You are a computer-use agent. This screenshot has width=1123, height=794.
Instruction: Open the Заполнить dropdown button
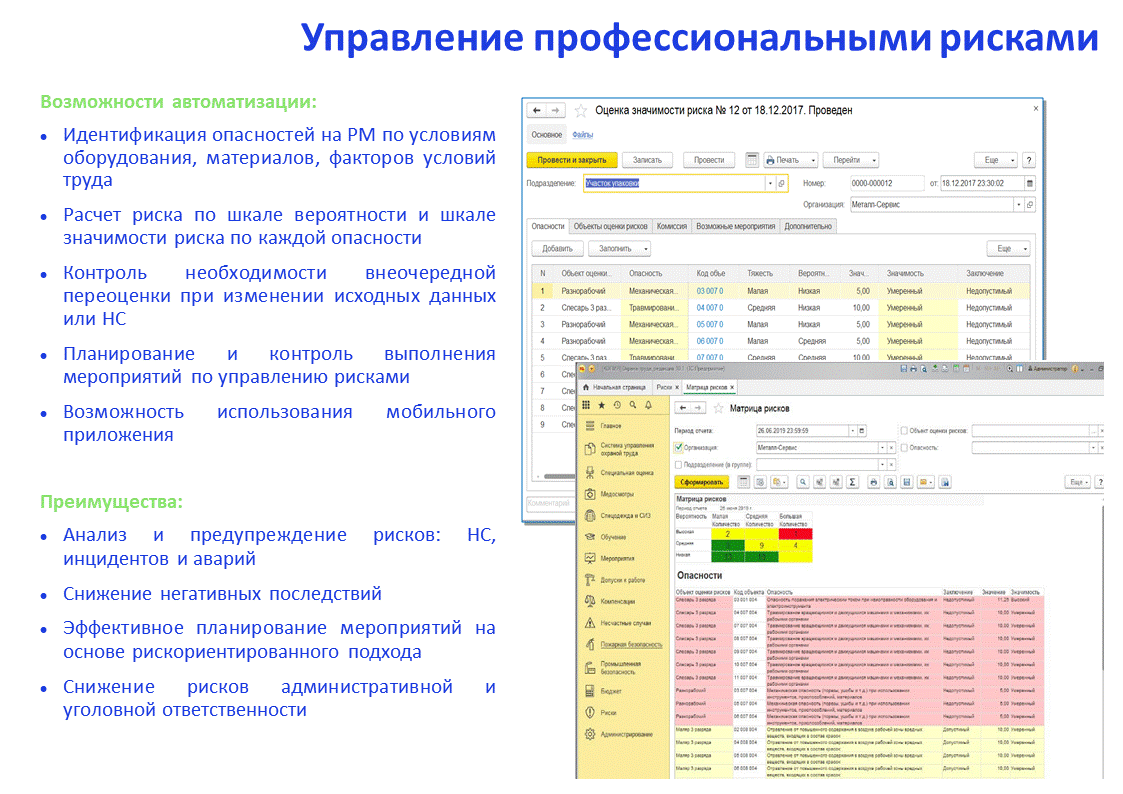coord(619,248)
